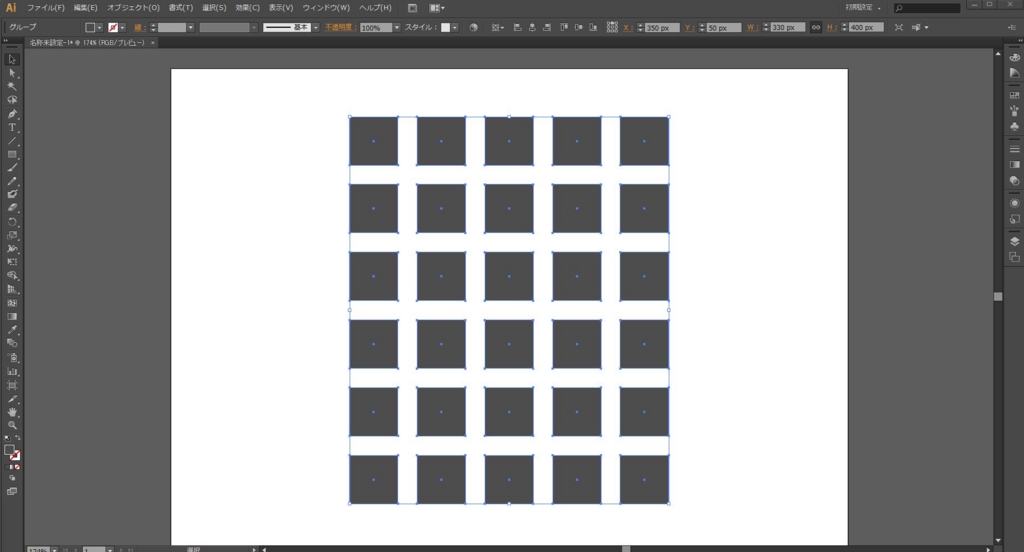
Task: Click the stroke color box in toolbox
Action: (15, 456)
